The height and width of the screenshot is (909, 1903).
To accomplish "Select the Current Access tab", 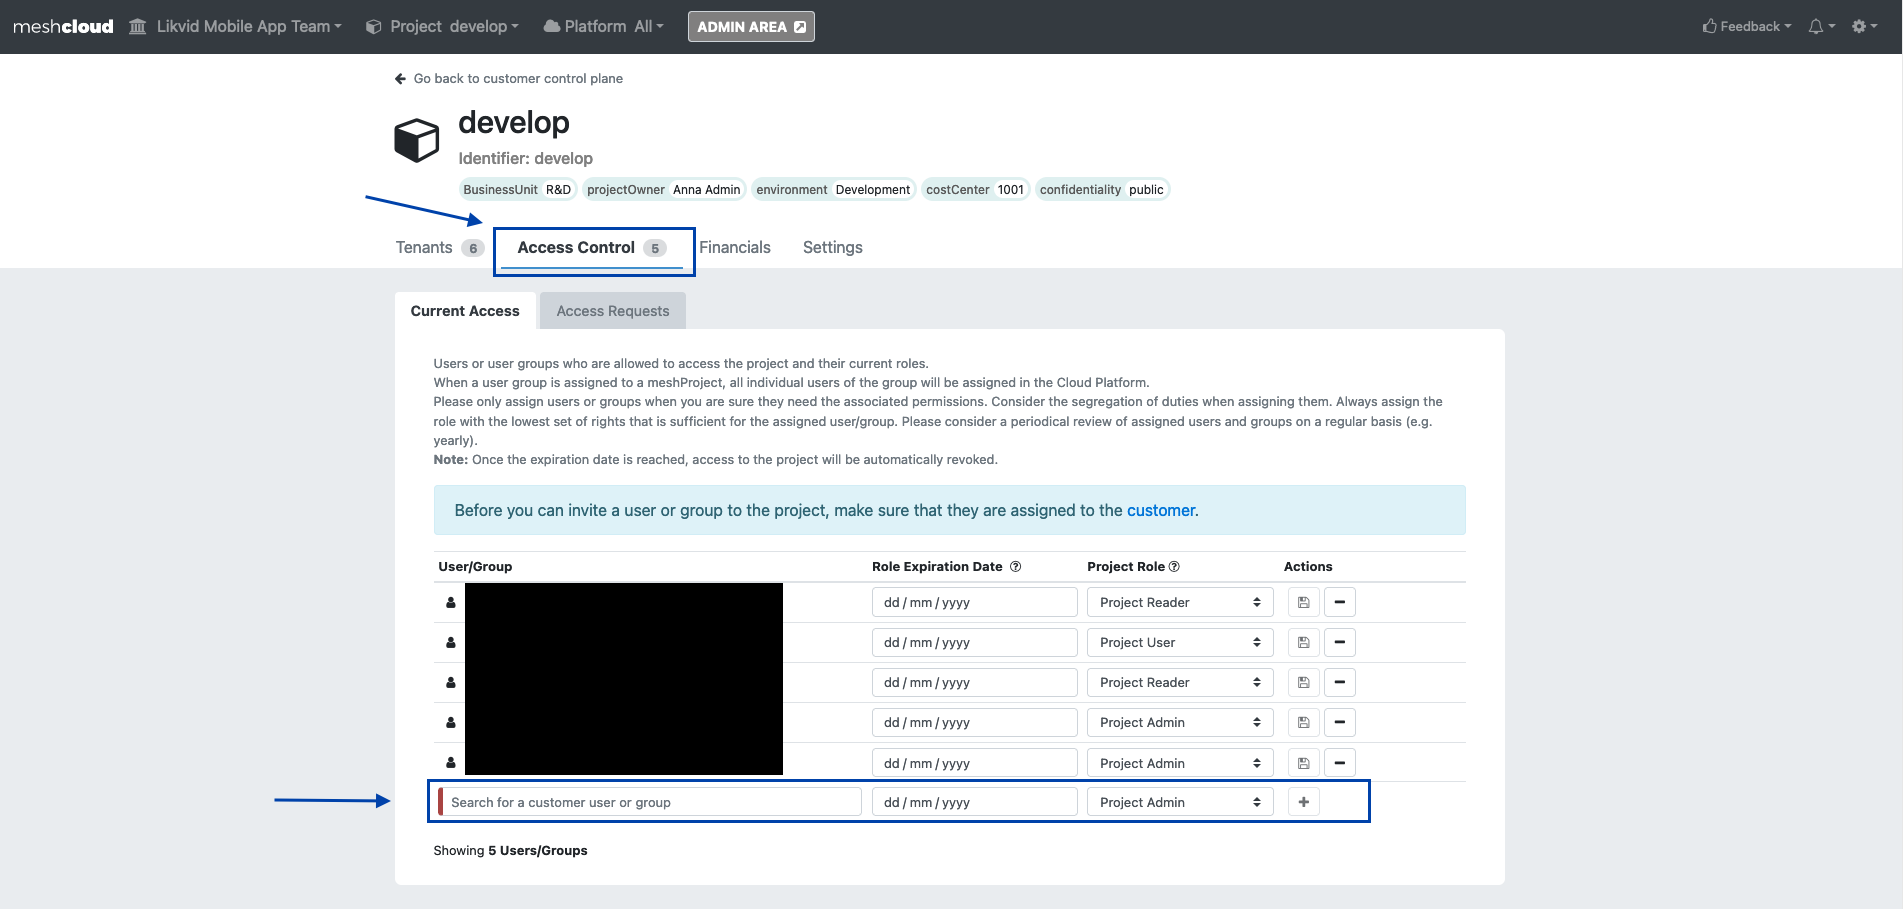I will tap(465, 311).
